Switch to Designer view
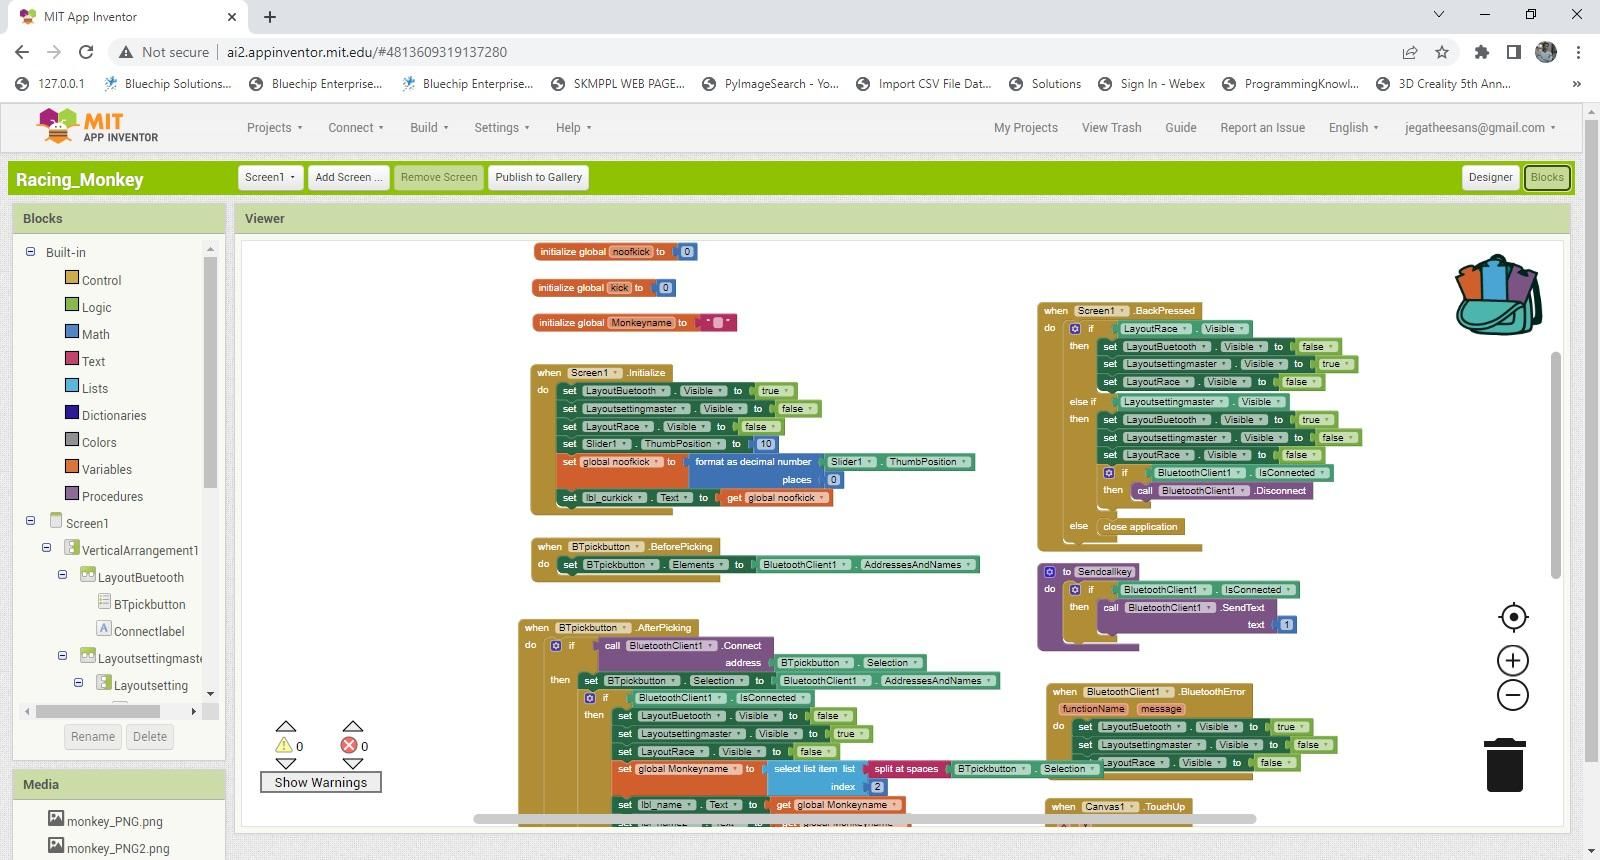This screenshot has width=1600, height=860. [x=1490, y=177]
